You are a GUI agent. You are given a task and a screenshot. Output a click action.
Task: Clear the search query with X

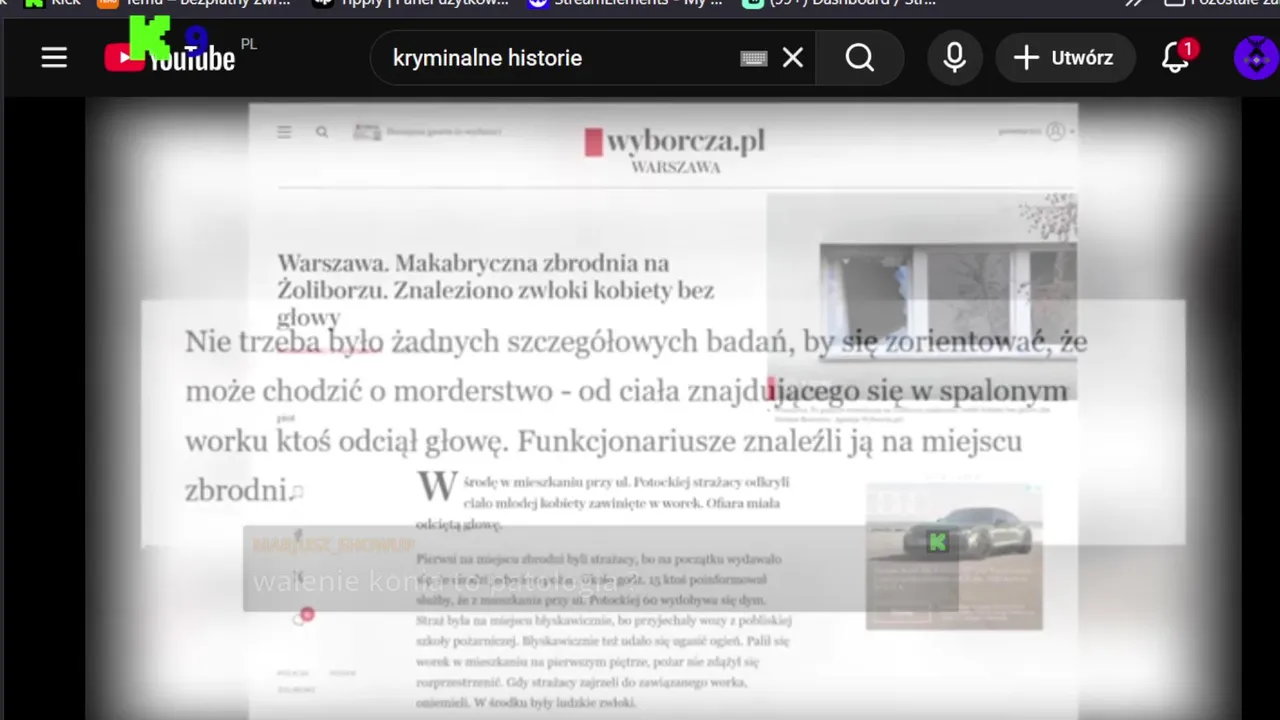point(793,58)
